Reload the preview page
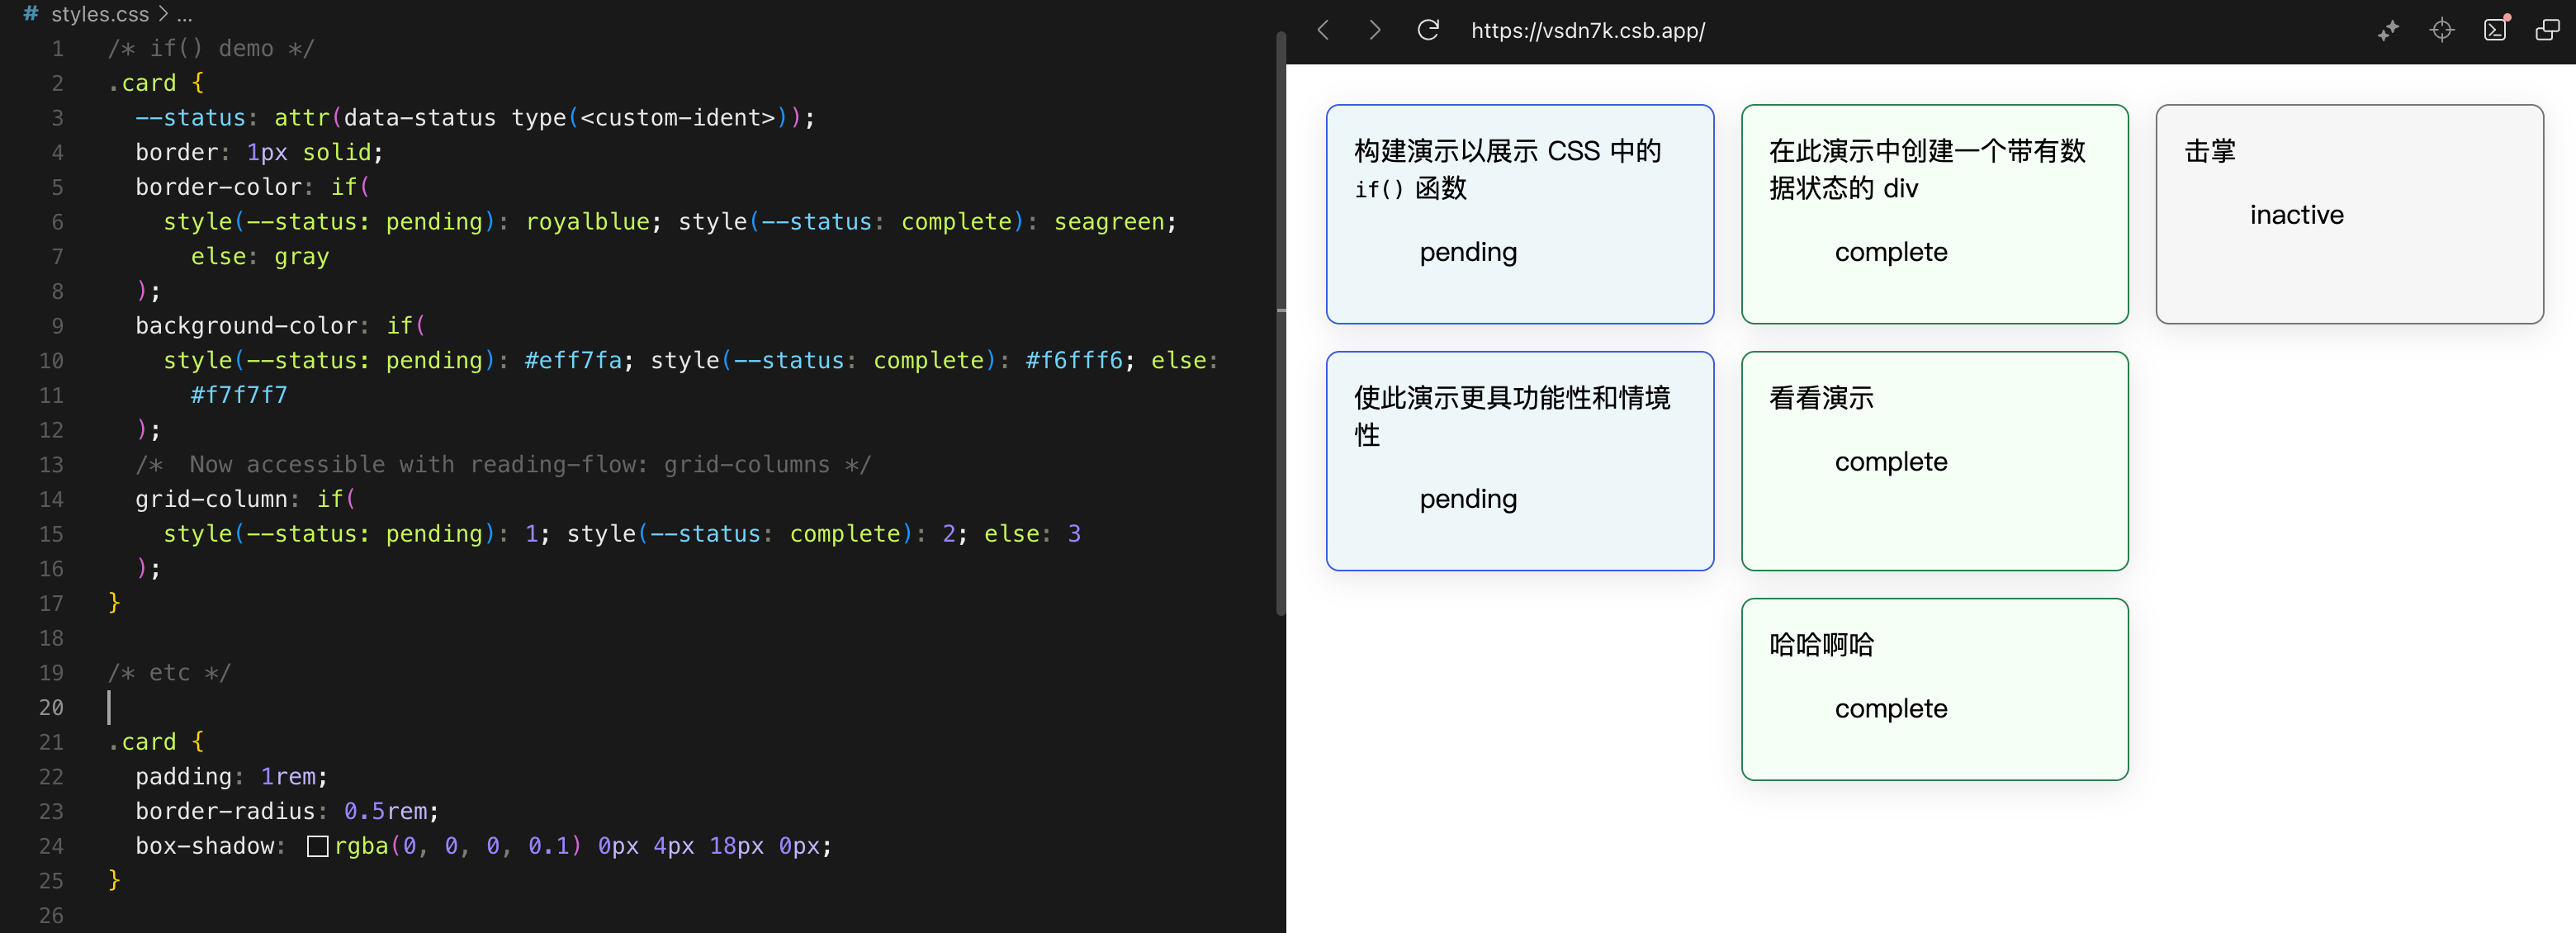 [1428, 30]
